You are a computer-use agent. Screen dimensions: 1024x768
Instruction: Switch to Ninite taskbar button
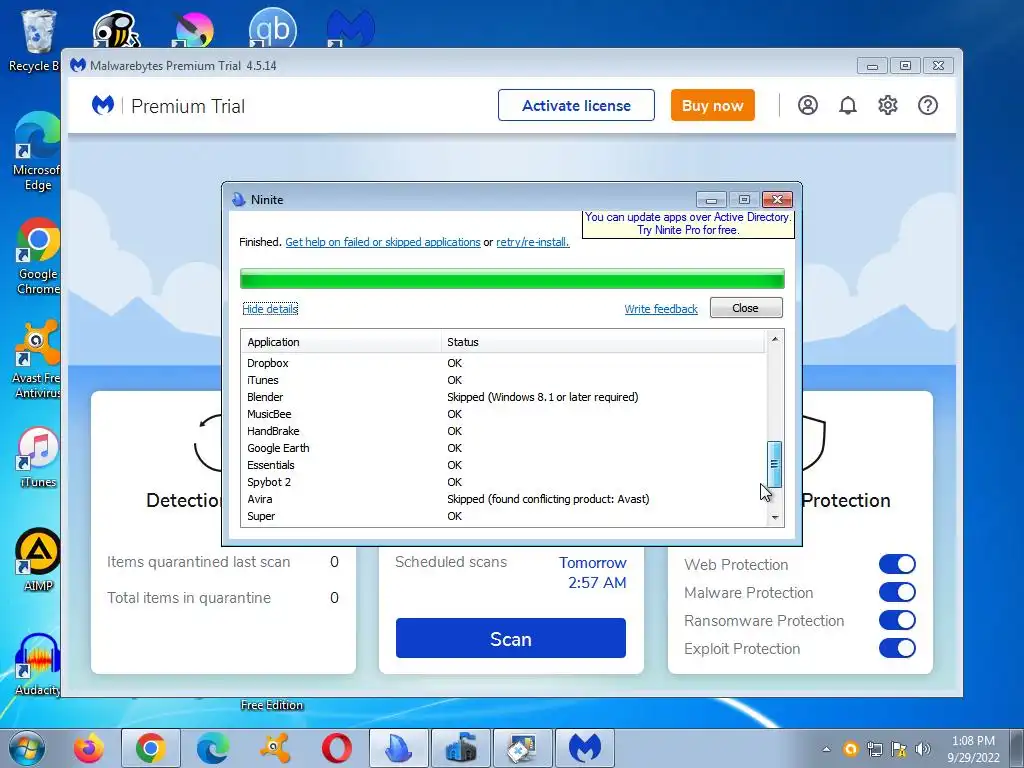[x=399, y=748]
